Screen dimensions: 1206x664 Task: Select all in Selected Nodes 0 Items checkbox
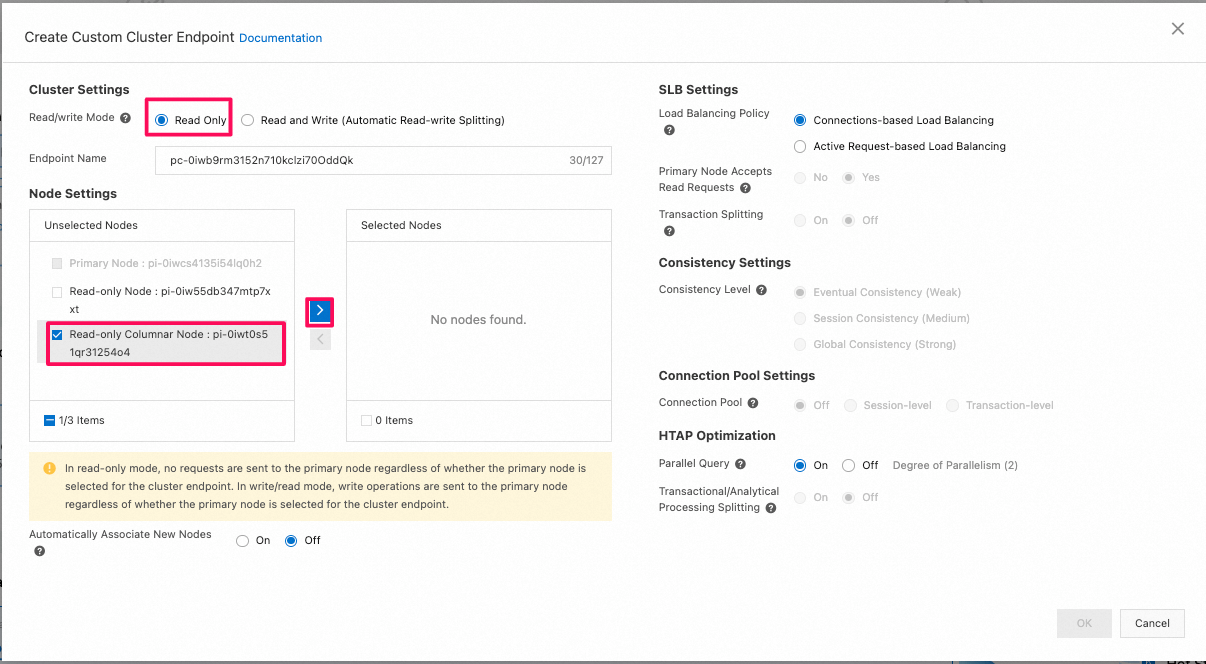tap(366, 421)
